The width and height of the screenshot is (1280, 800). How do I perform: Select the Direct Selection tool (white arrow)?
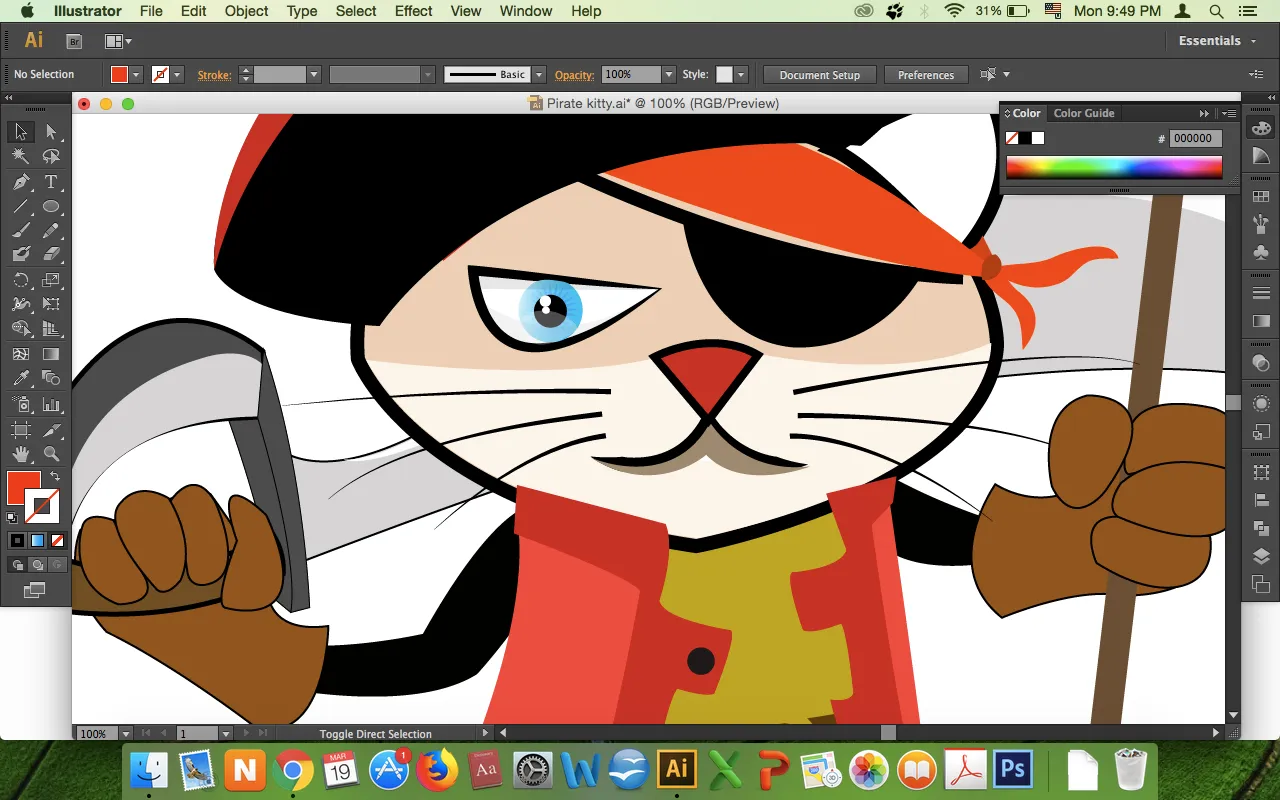click(x=52, y=132)
